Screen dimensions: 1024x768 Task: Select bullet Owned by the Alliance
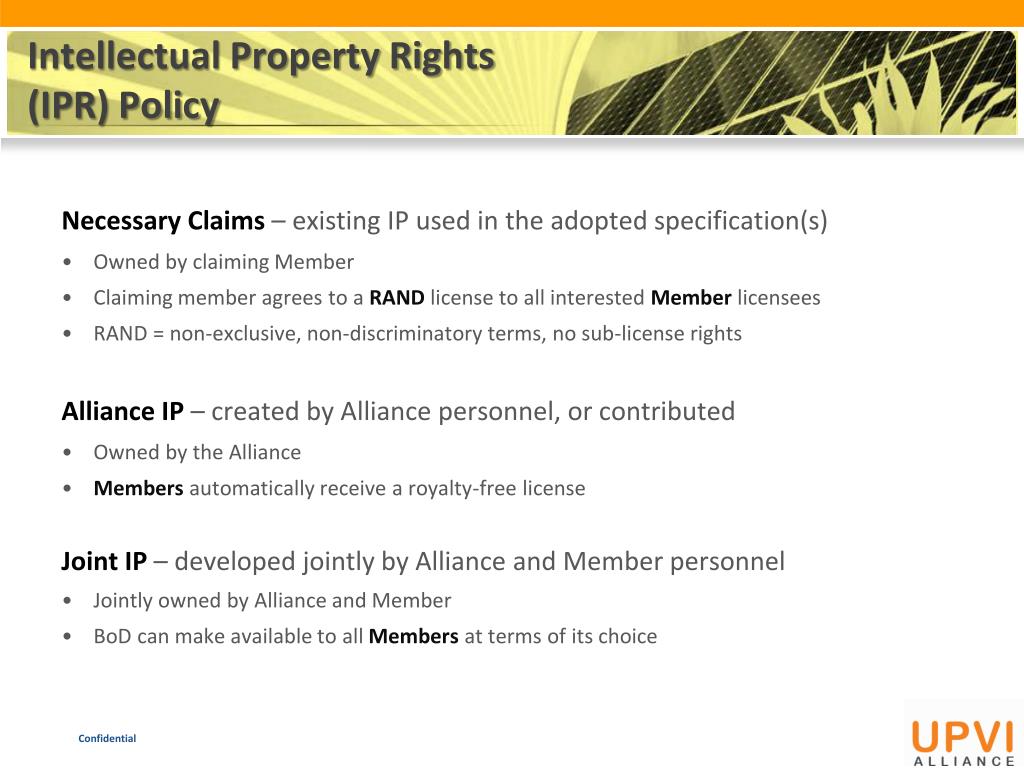click(x=197, y=453)
